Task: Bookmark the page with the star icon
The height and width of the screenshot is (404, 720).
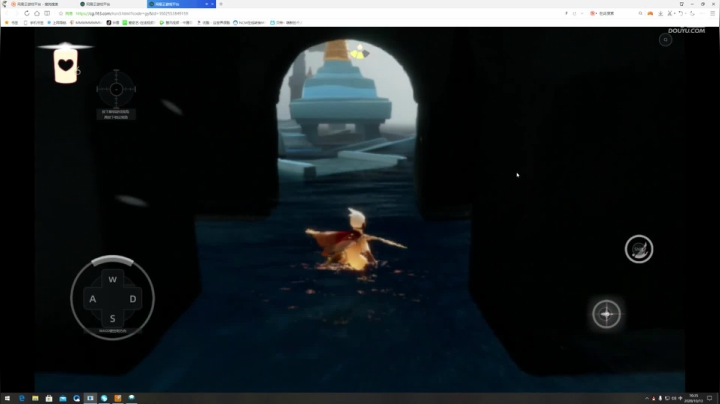Action: [61, 13]
